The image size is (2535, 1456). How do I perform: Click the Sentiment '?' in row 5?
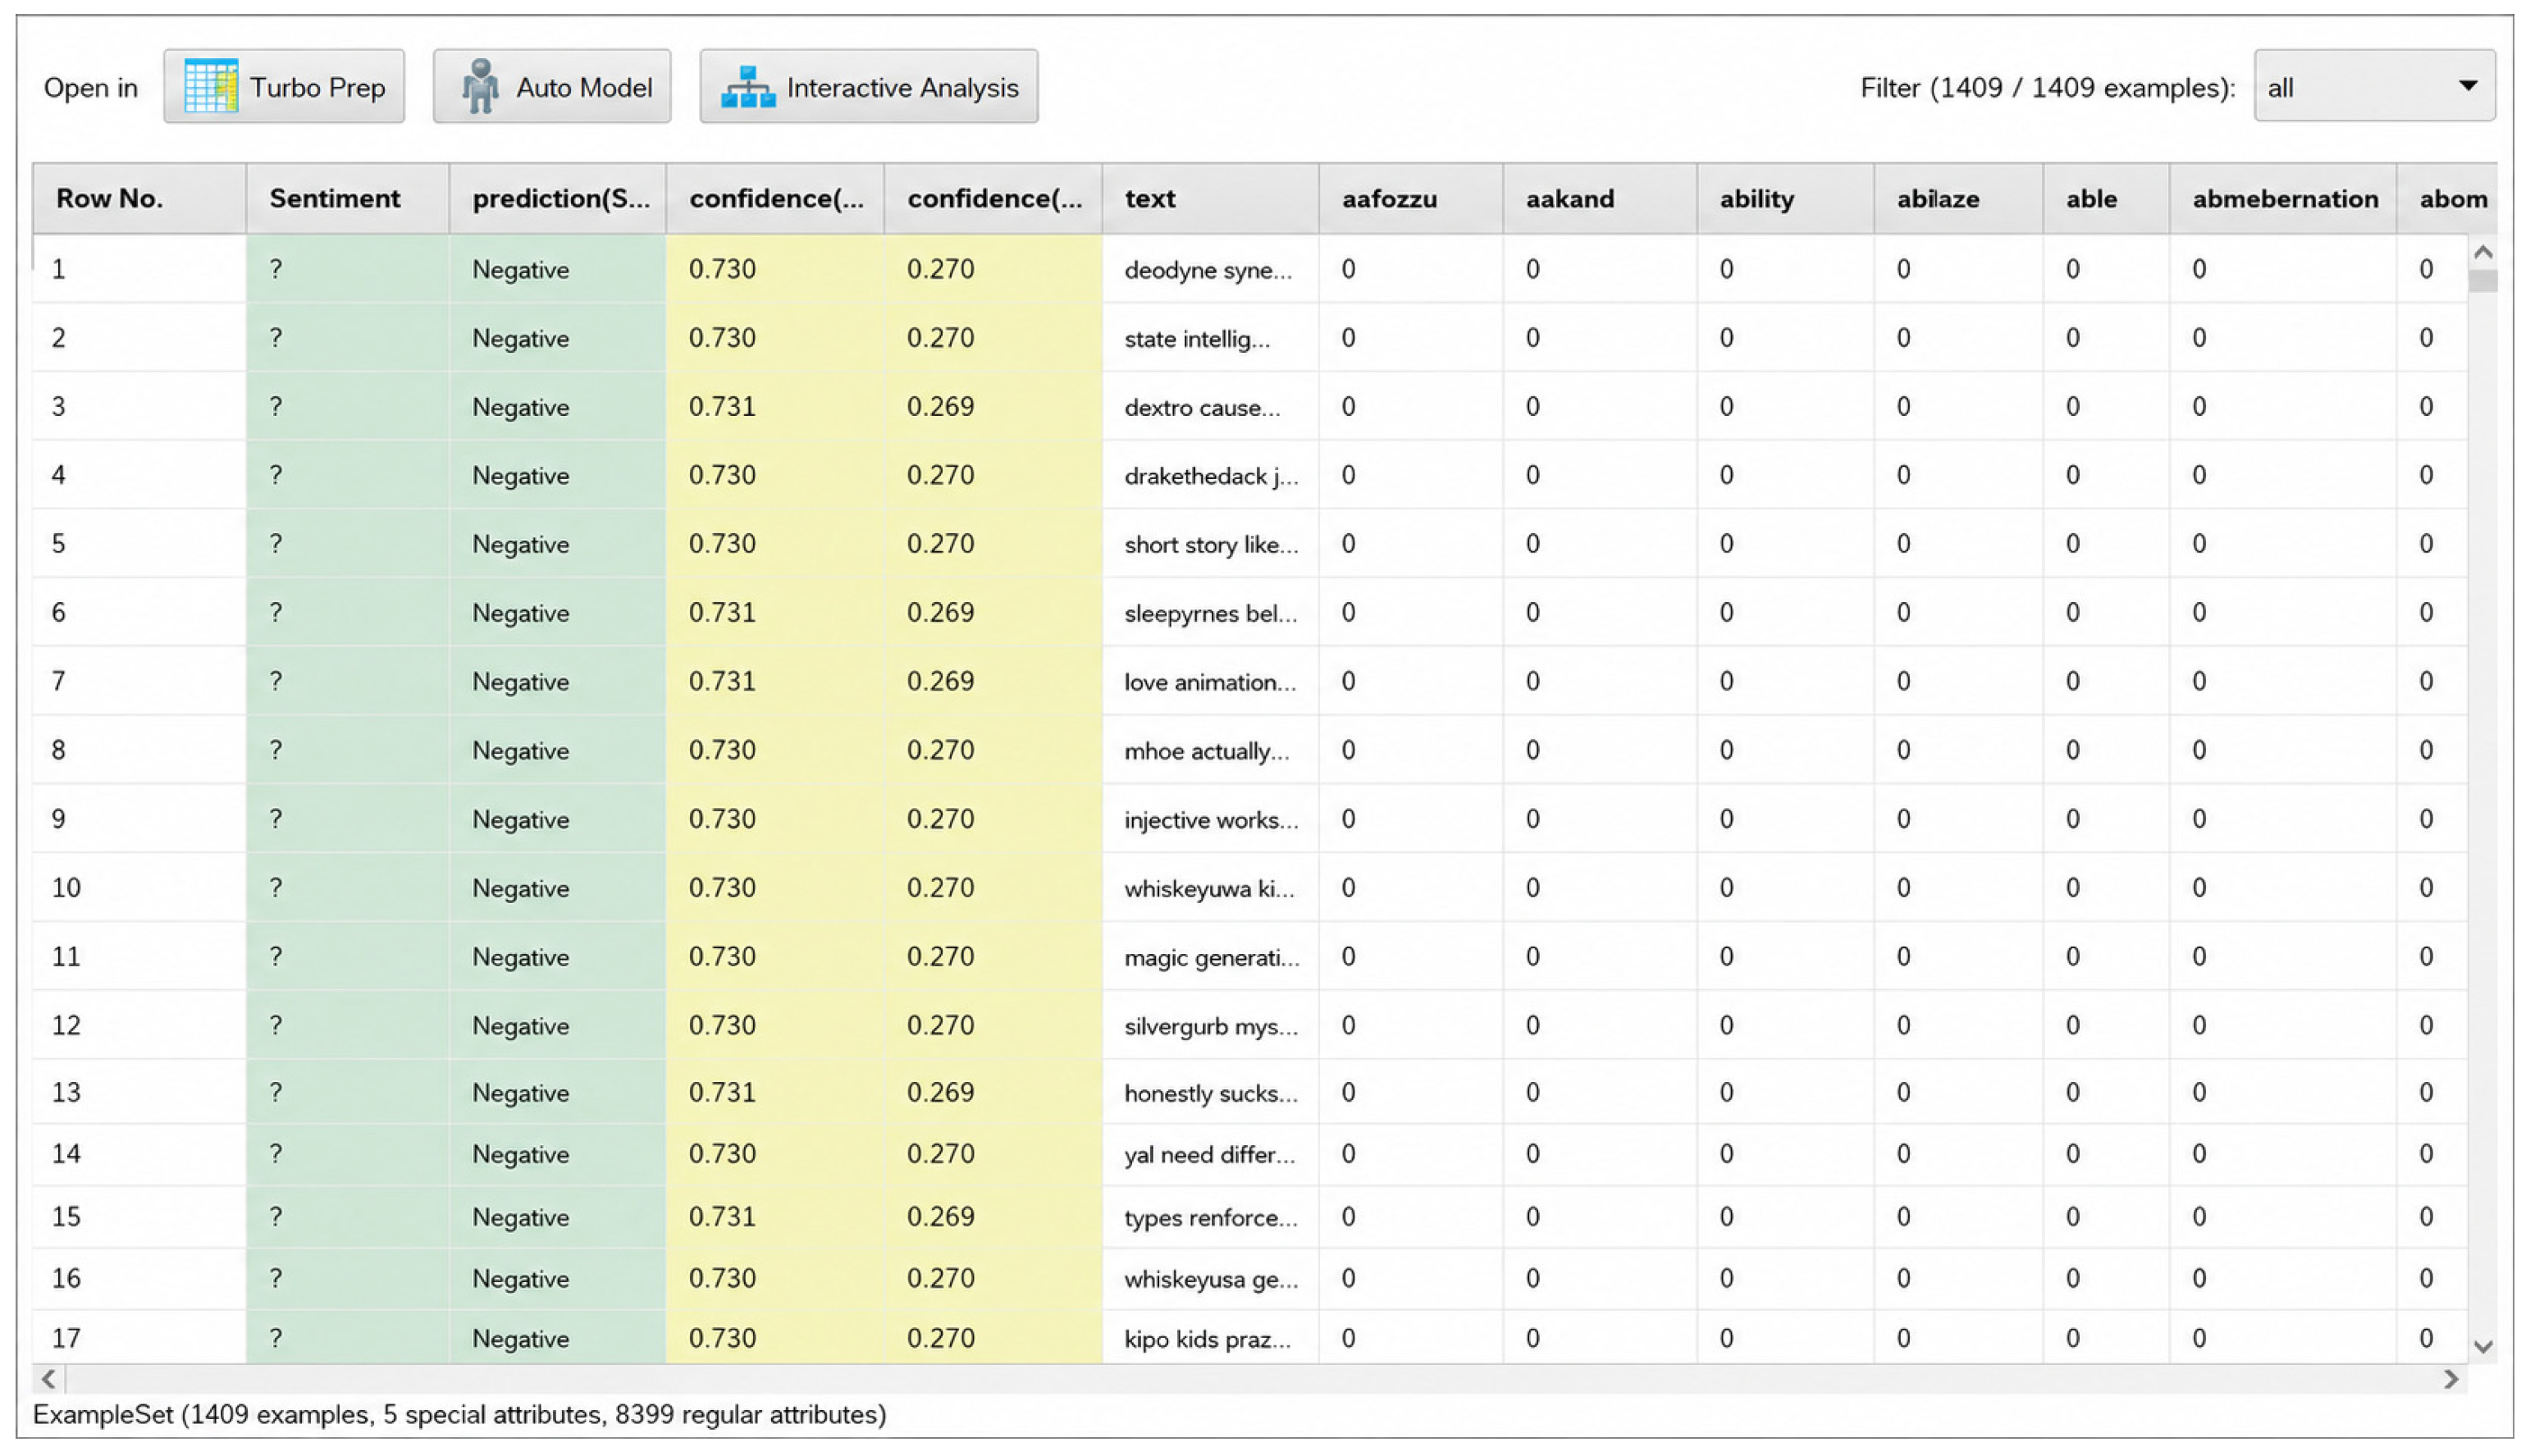coord(347,544)
